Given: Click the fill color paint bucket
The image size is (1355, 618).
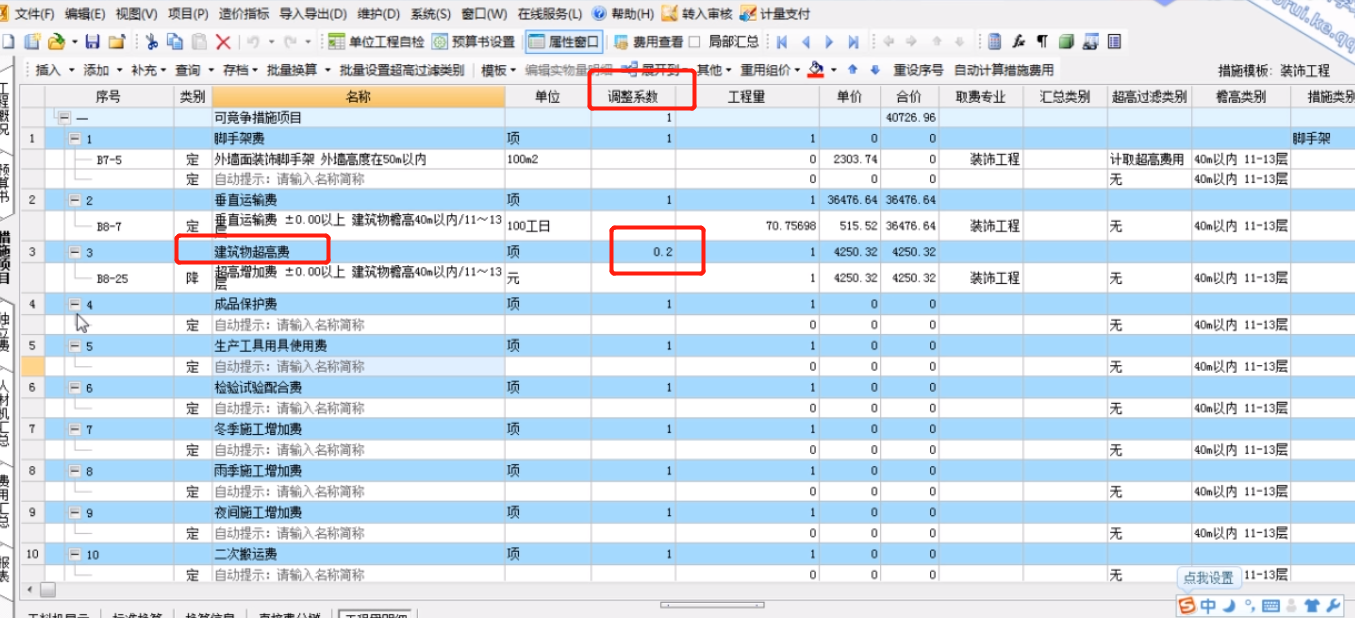Looking at the screenshot, I should [x=816, y=70].
